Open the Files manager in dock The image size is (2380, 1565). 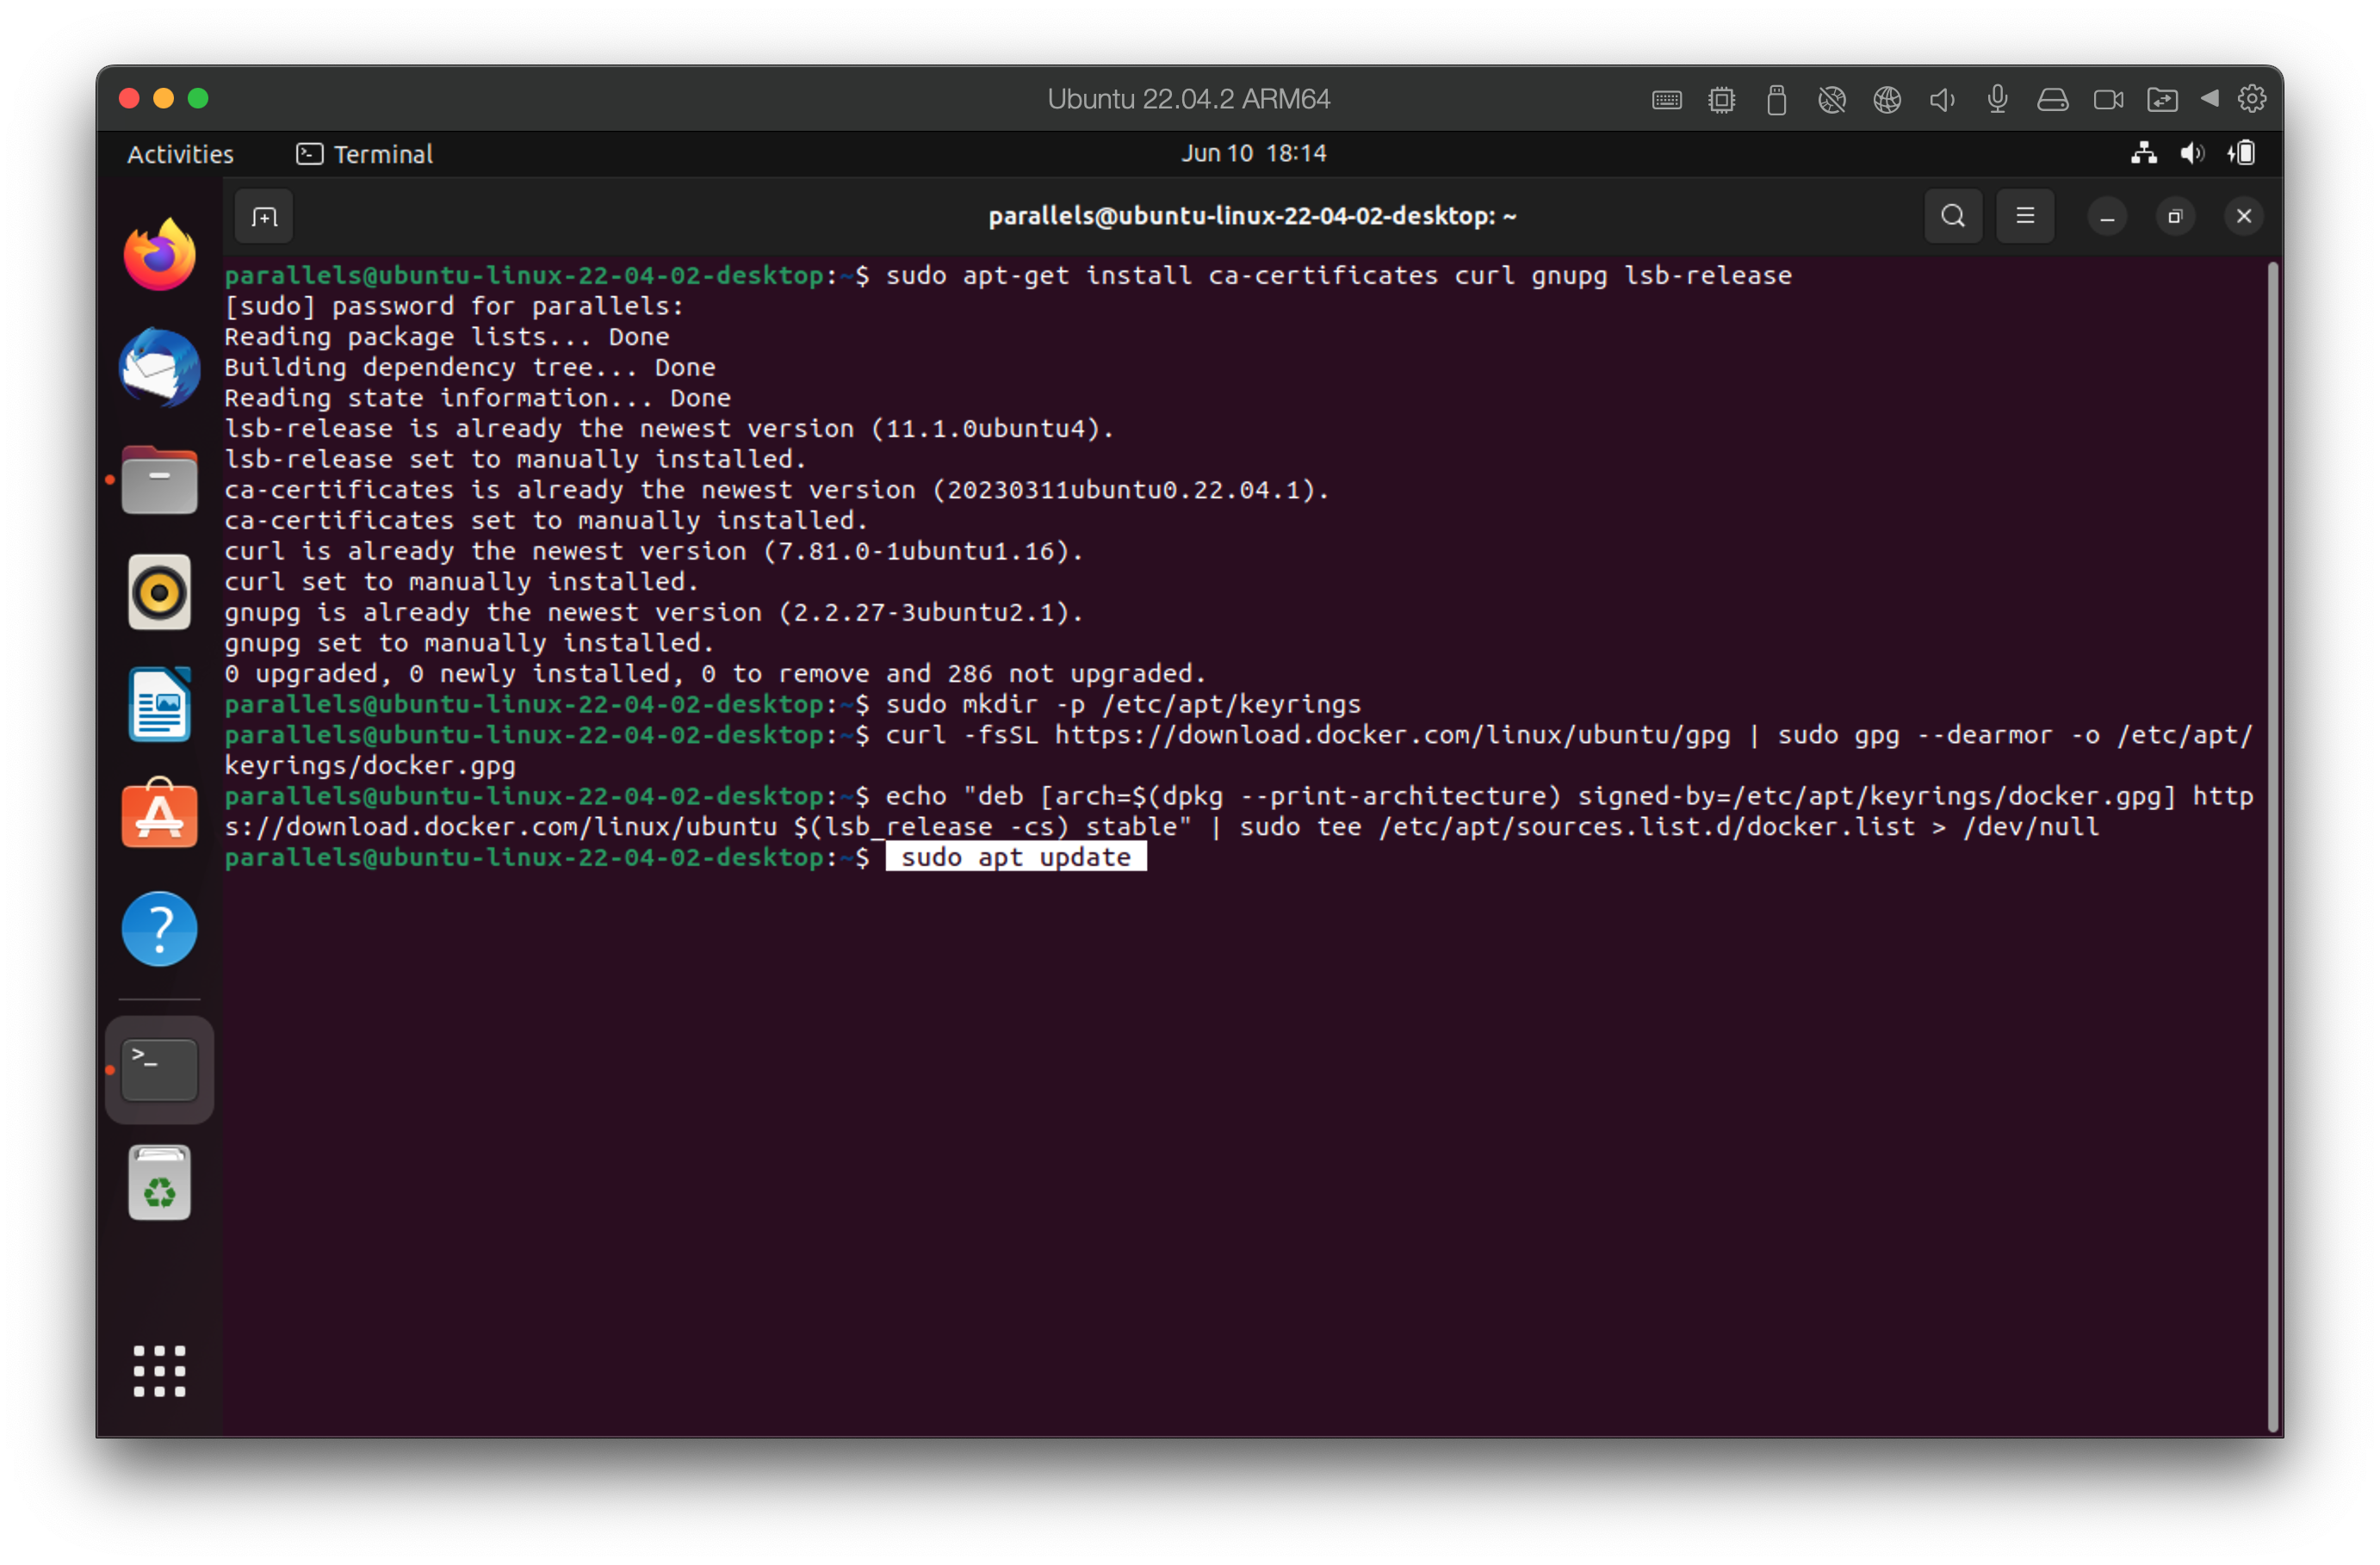tap(159, 481)
